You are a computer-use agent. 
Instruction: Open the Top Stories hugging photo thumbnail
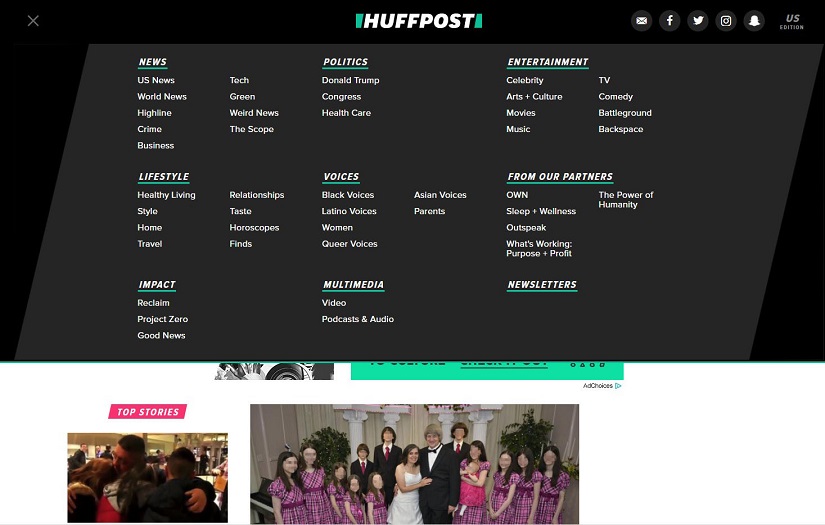click(x=147, y=478)
